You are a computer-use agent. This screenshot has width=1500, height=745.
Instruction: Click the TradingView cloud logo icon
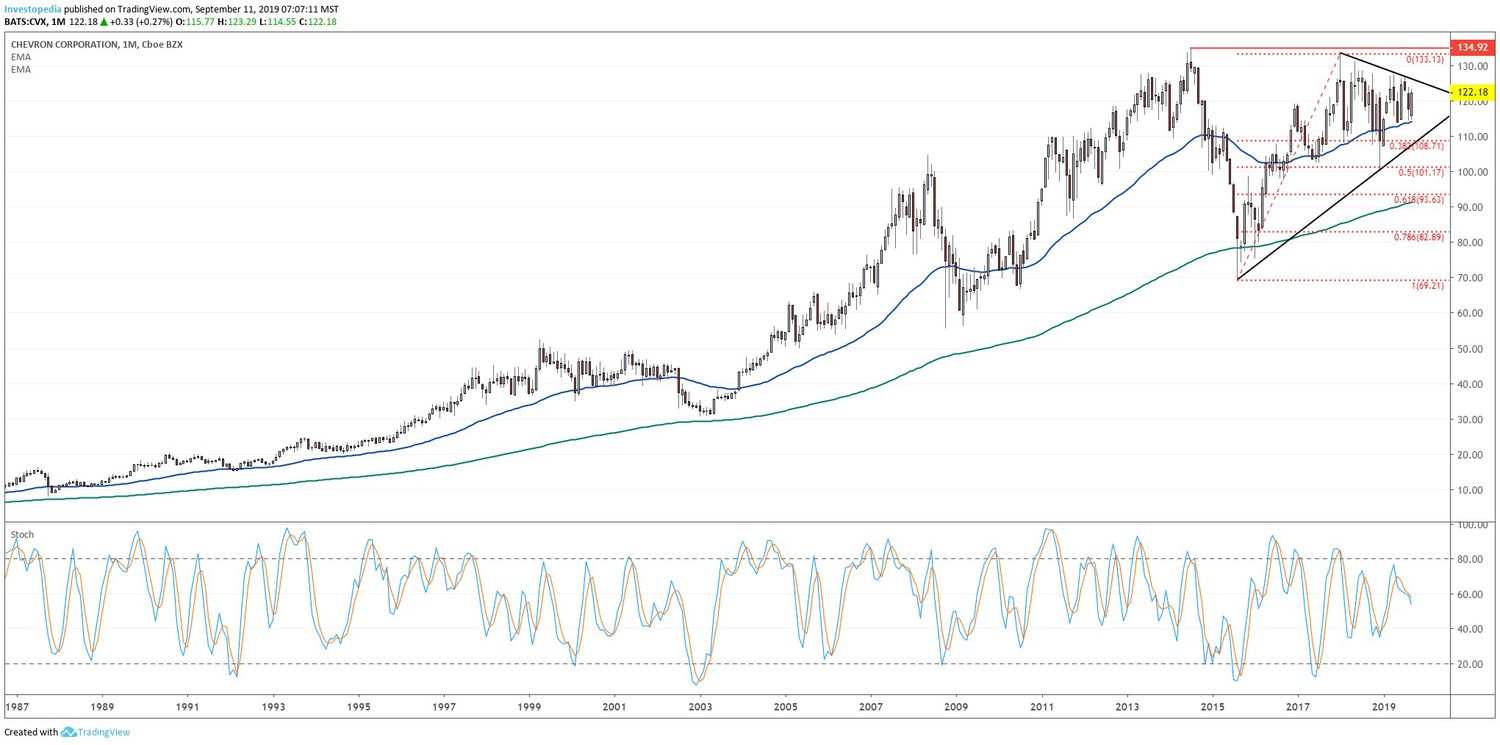68,732
